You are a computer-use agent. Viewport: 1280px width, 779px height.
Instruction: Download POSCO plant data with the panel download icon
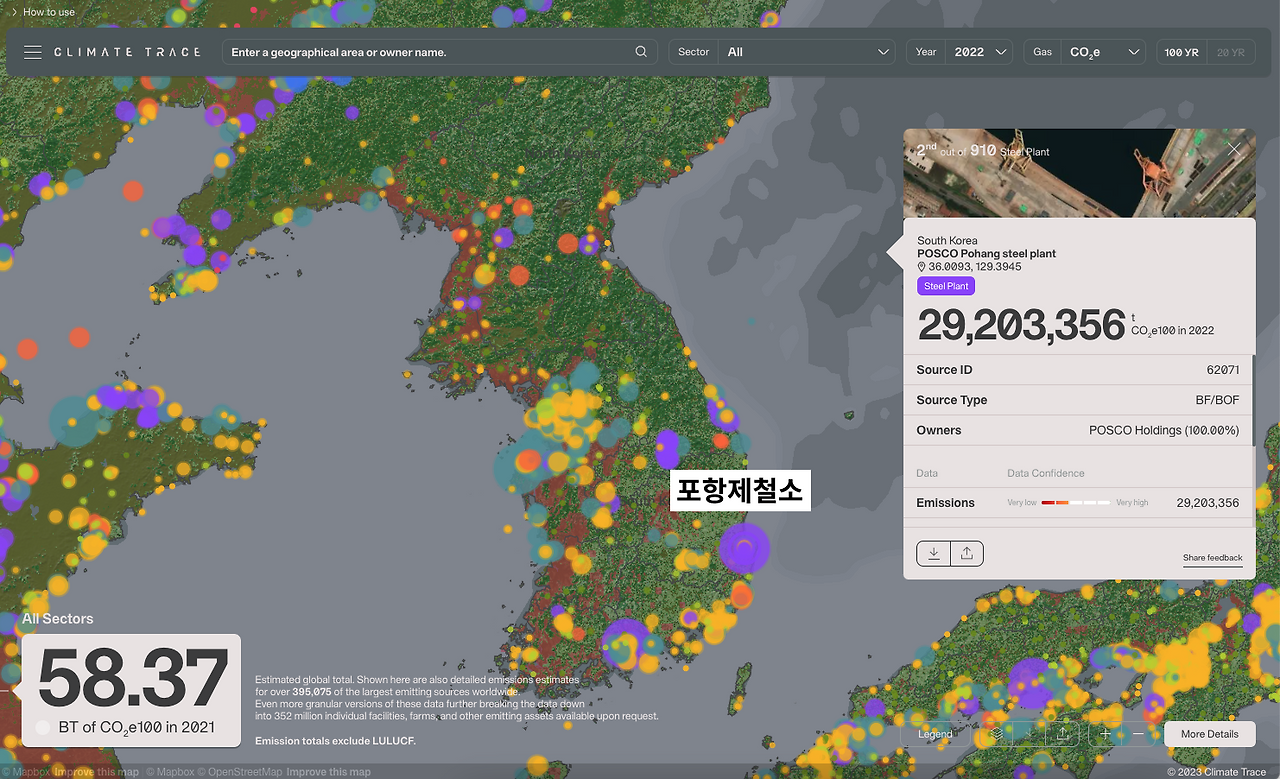tap(933, 552)
